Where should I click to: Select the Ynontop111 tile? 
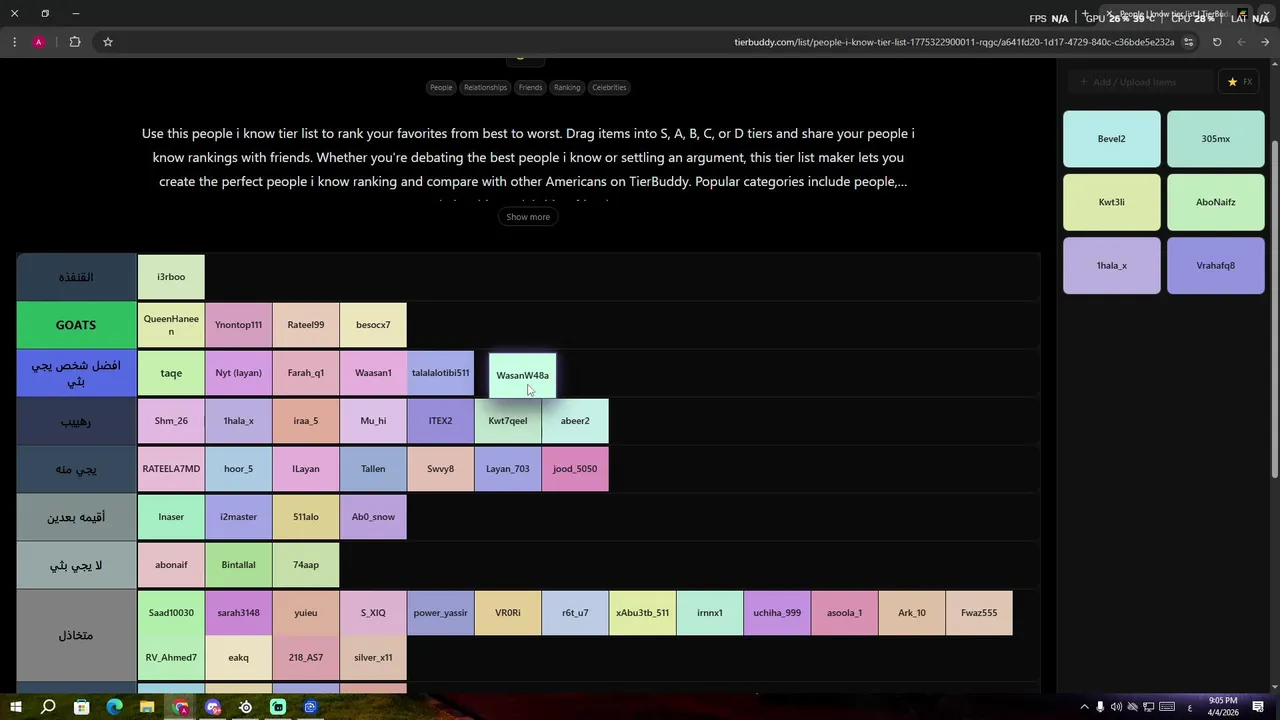tap(238, 325)
